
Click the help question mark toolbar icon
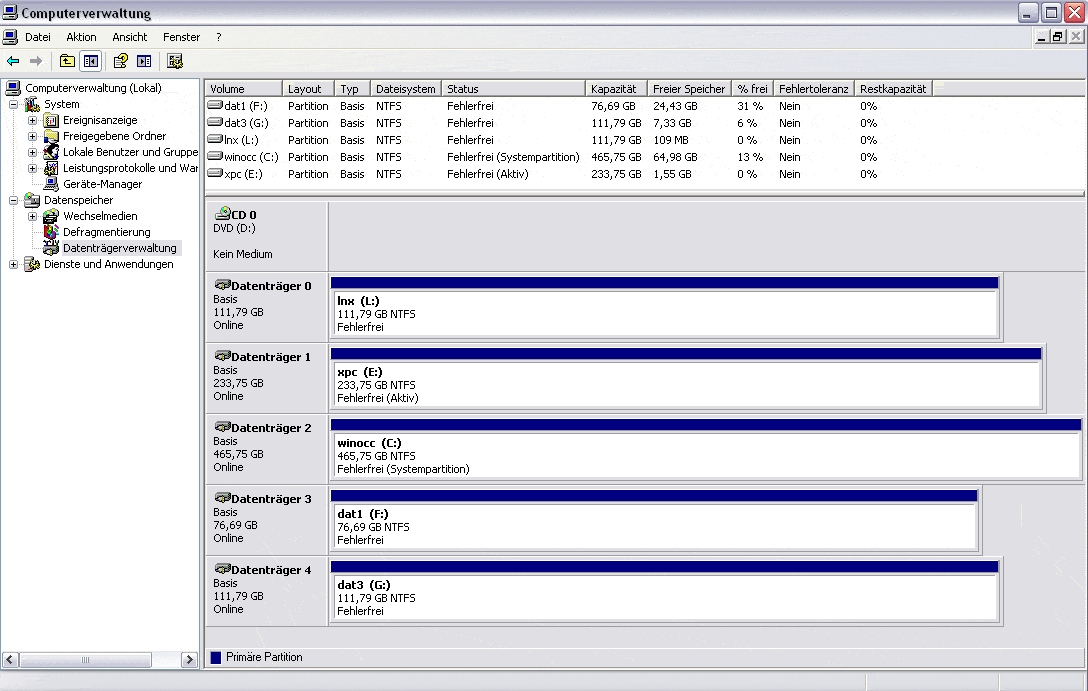click(120, 61)
